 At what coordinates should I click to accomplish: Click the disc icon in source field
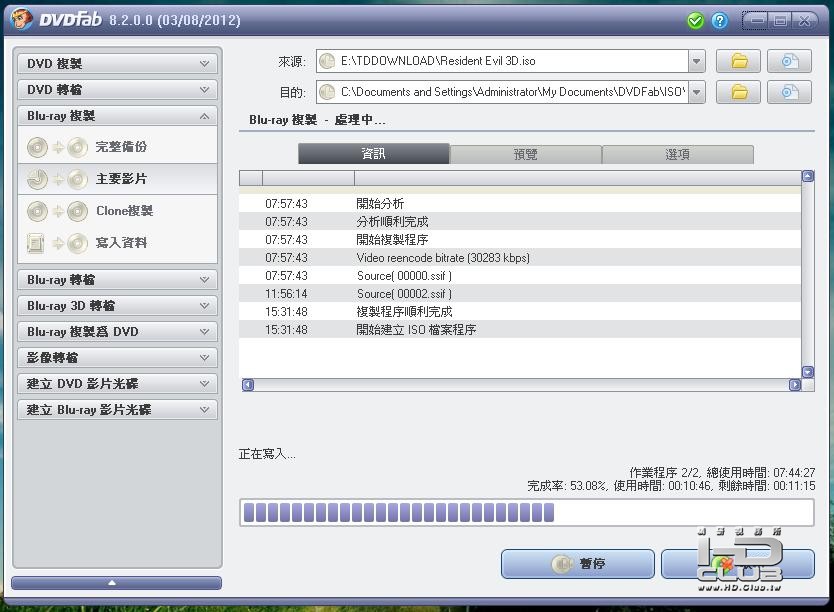coord(327,61)
